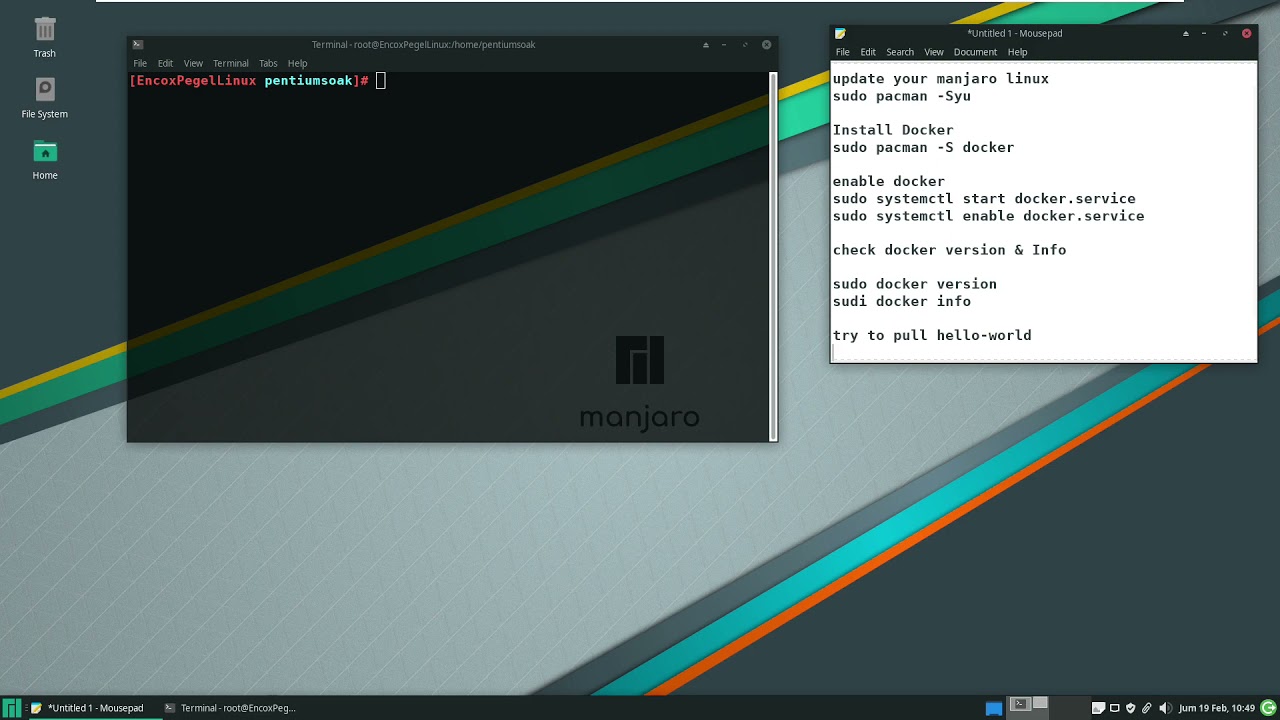Image resolution: width=1280 pixels, height=720 pixels.
Task: Click the line 'Install Docker'
Action: (893, 130)
